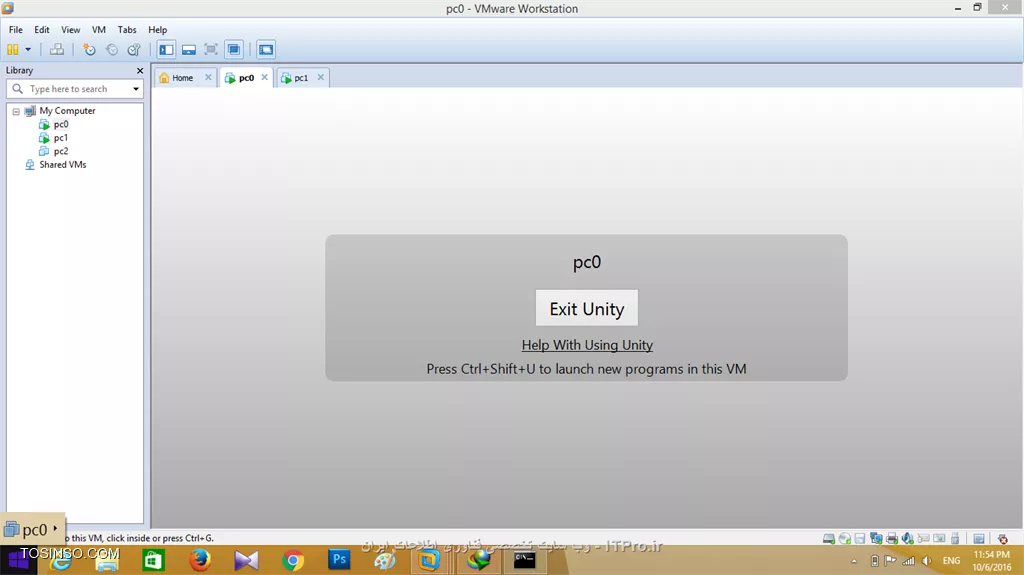Select pc1 in the Library tree
Viewport: 1024px width, 575px height.
61,138
